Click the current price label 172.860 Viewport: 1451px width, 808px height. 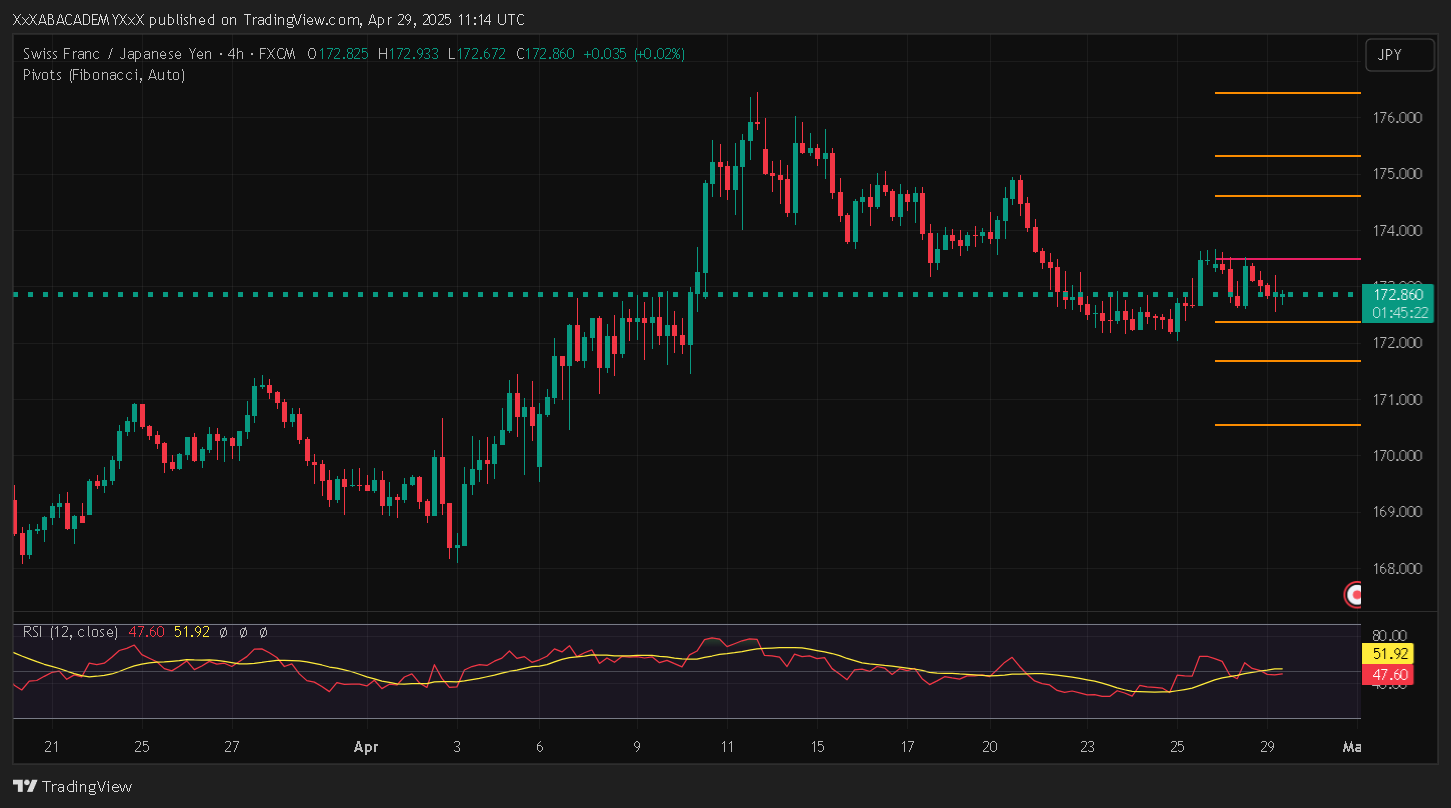1398,295
